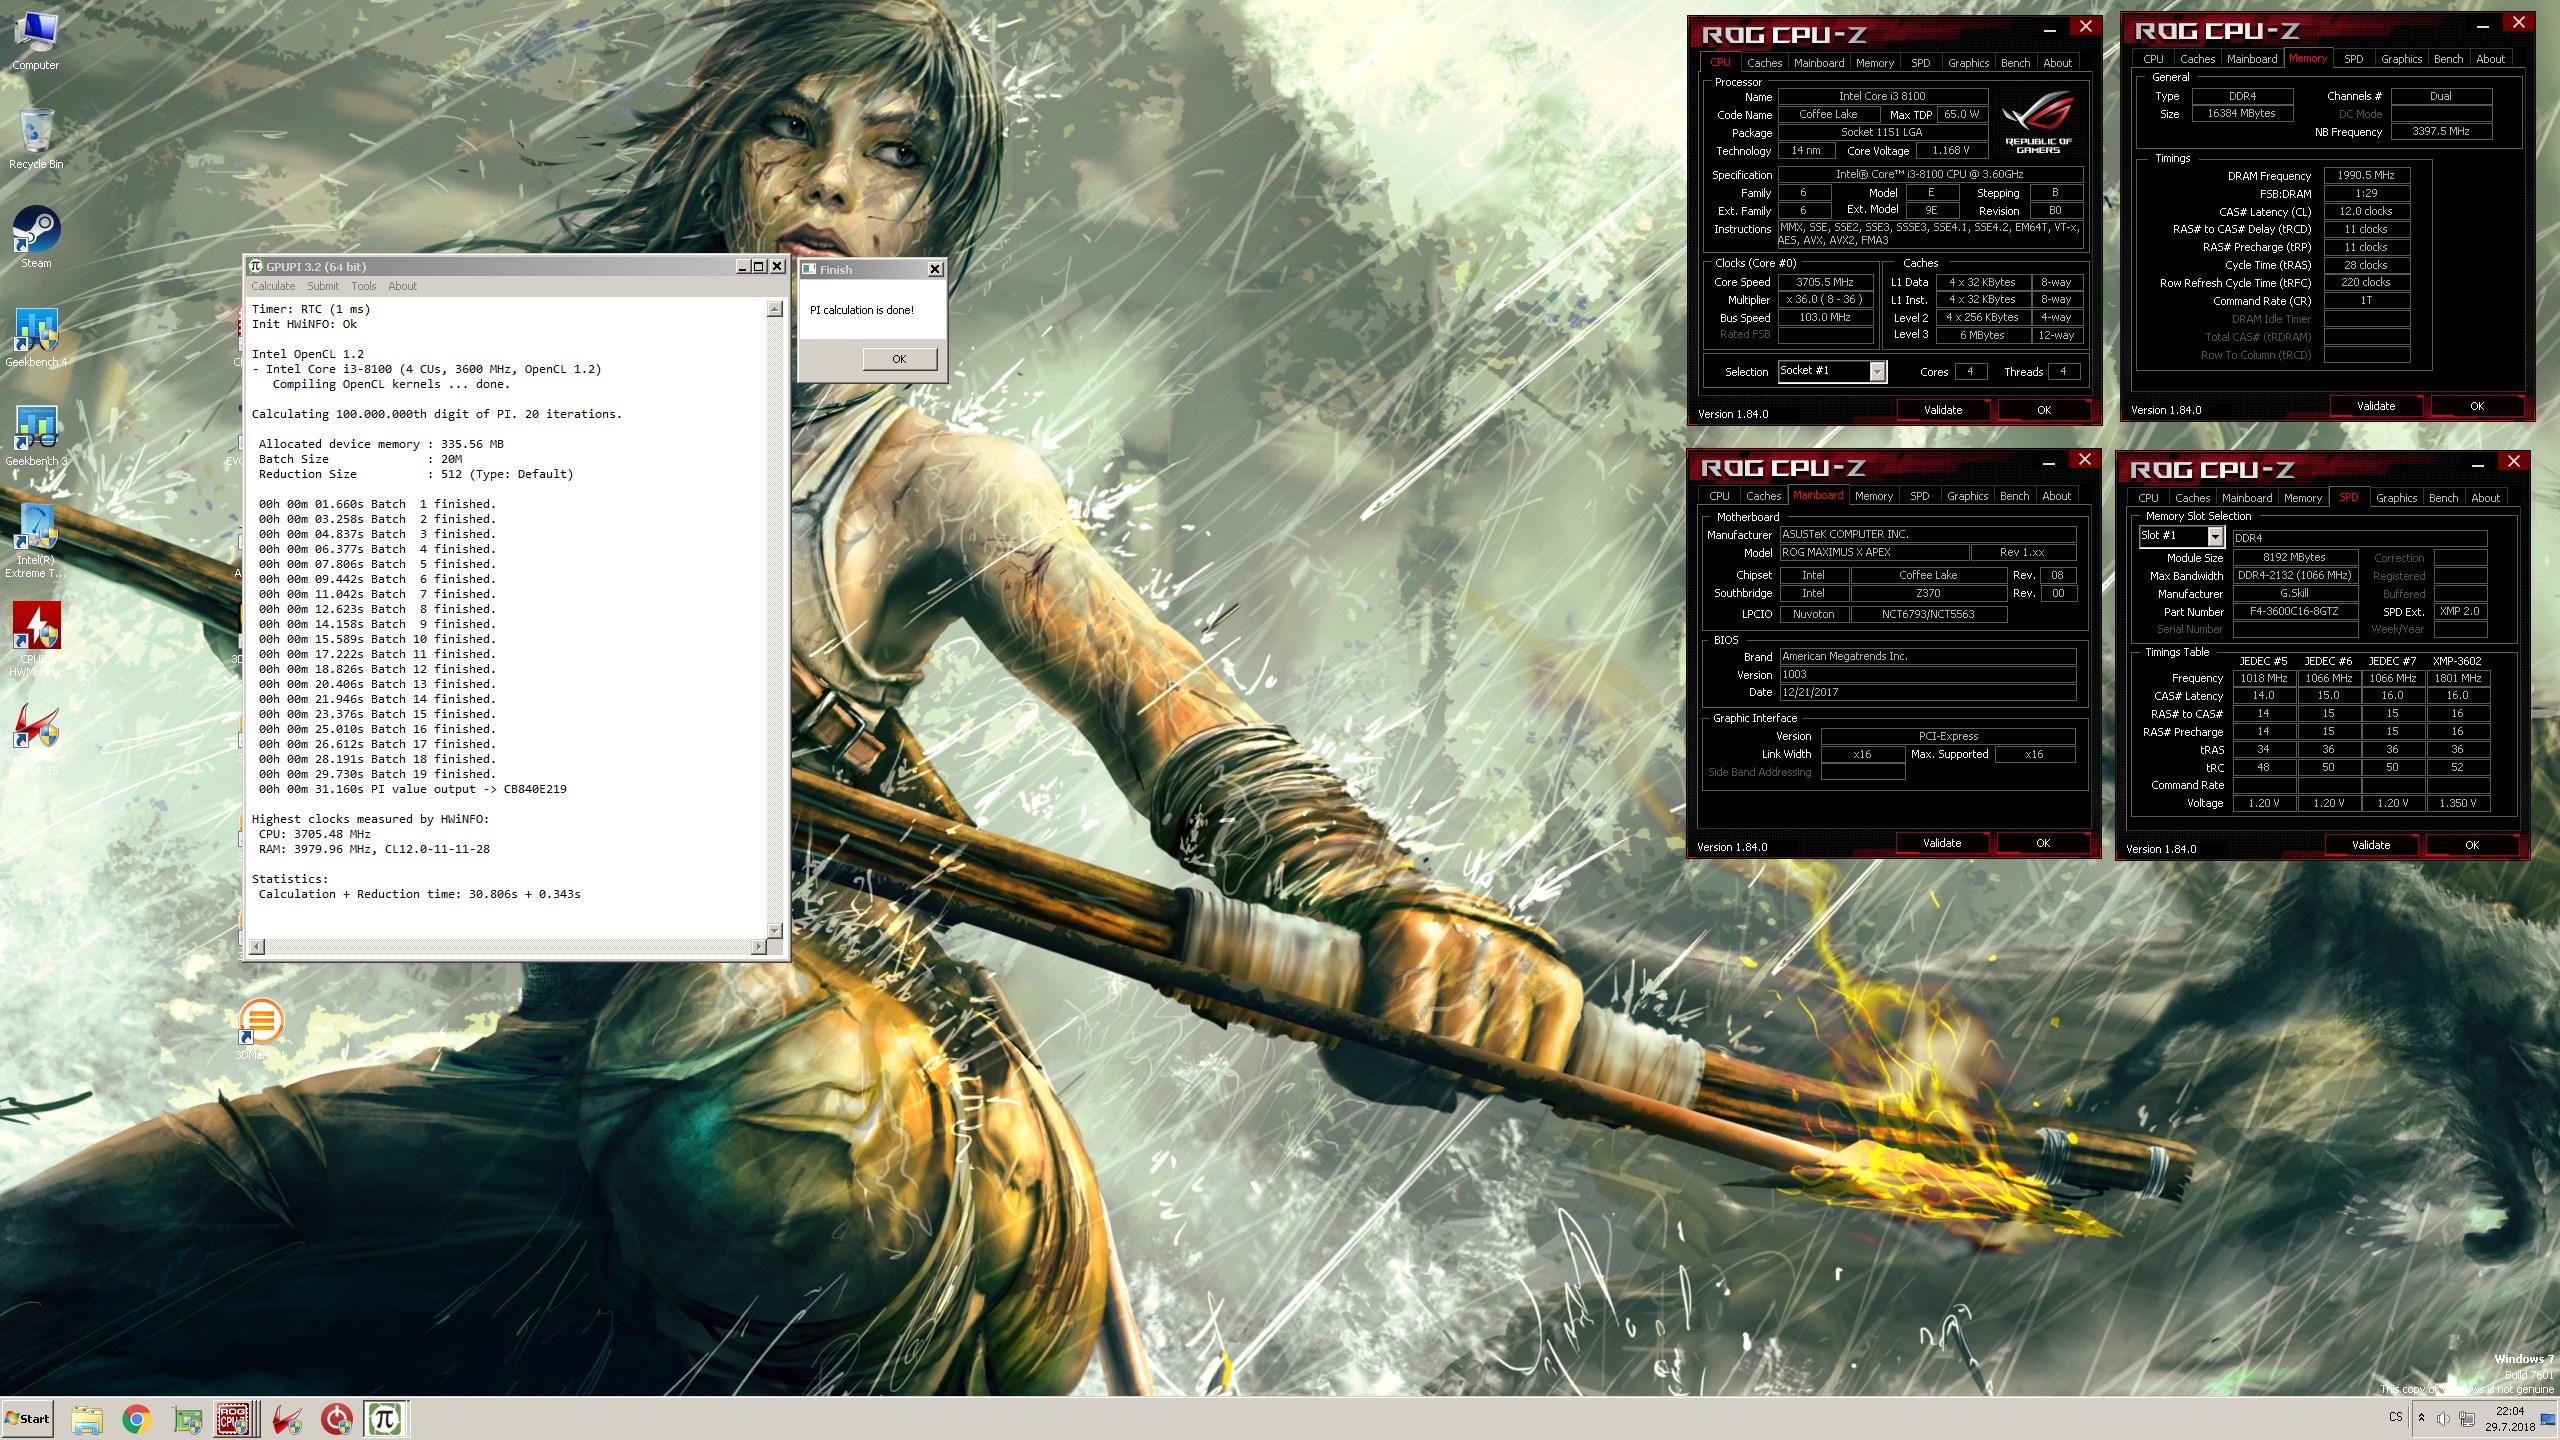Screen dimensions: 2560x1440
Task: Open SPD tab in the Memory-tab window
Action: pyautogui.click(x=2354, y=59)
